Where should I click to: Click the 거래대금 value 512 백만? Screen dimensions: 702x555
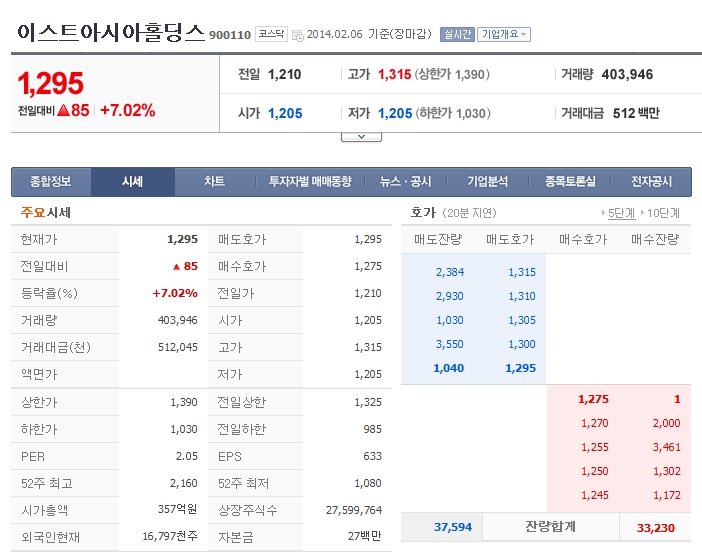(x=636, y=113)
